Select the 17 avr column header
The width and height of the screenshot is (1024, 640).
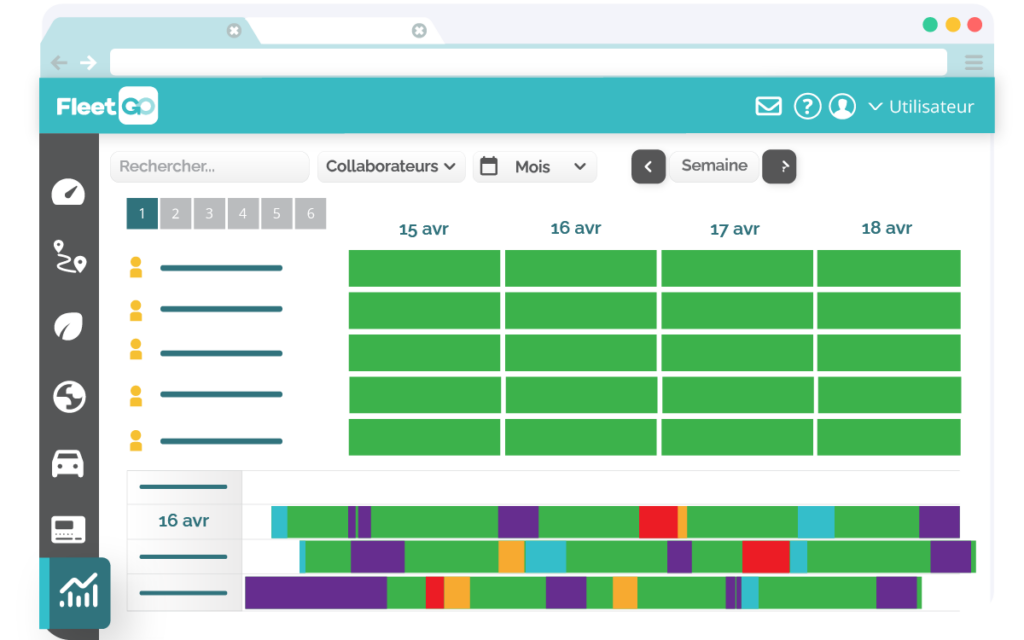735,229
